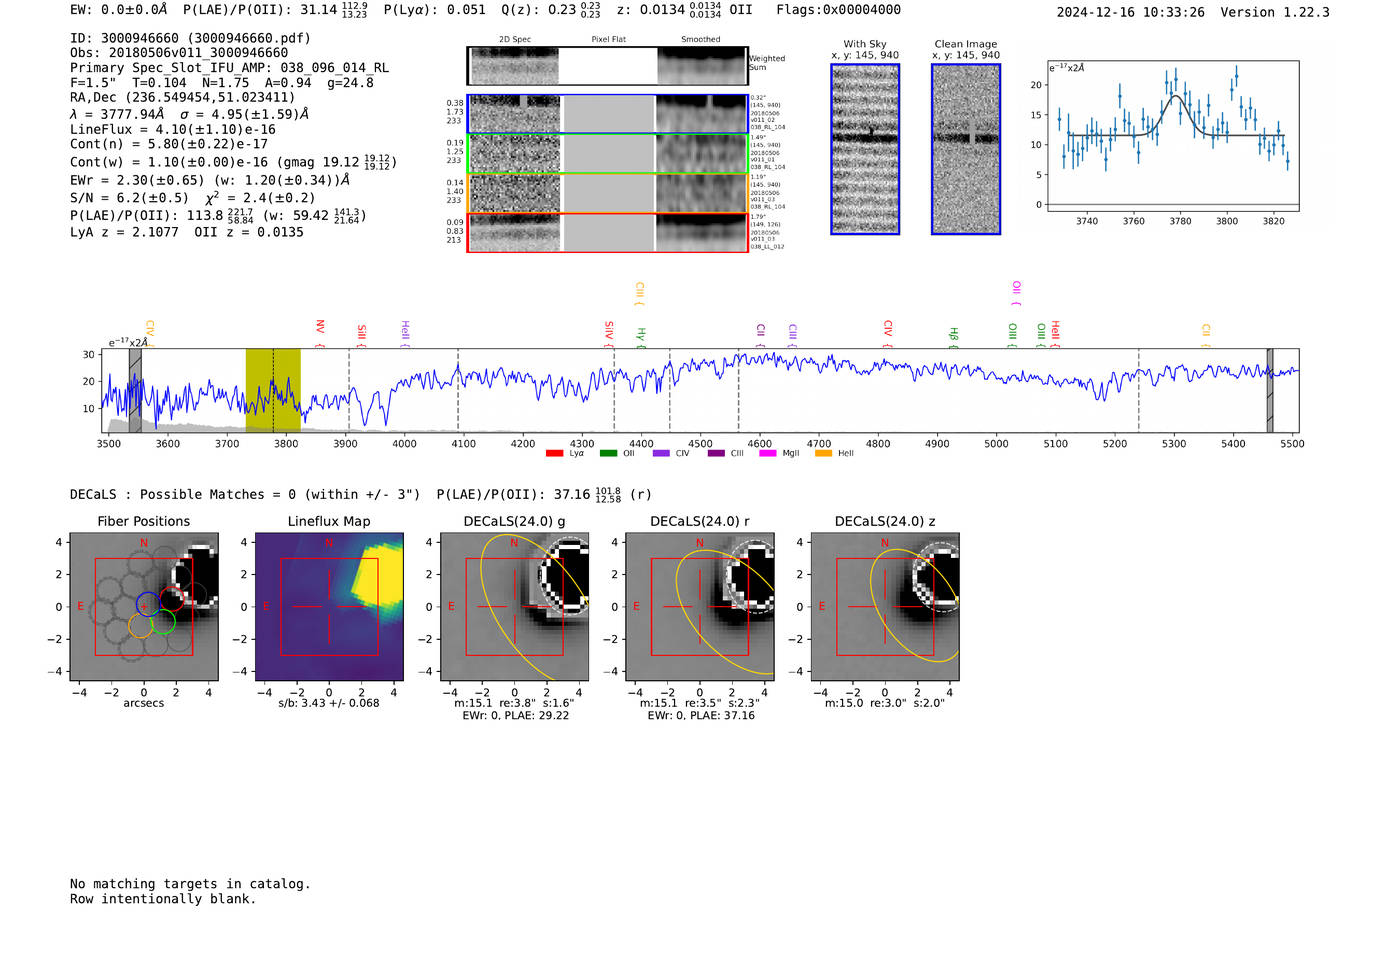This screenshot has width=1400, height=953.
Task: Click the Pixel Flat column header
Action: [x=608, y=40]
